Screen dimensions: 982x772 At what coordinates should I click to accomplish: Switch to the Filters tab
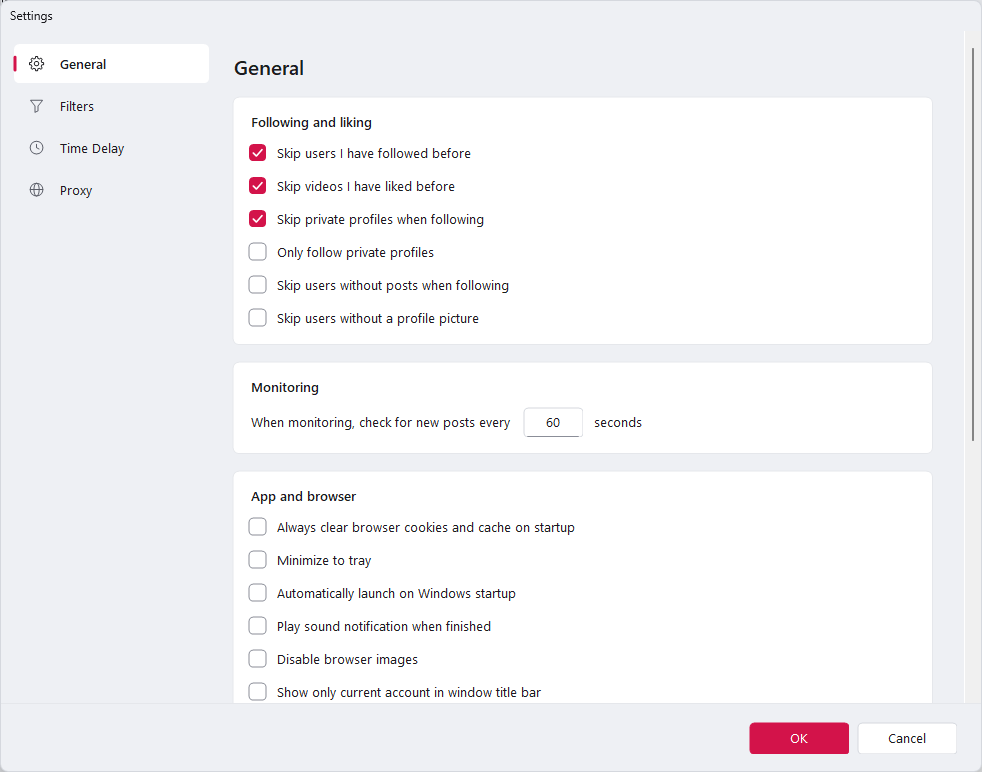111,106
